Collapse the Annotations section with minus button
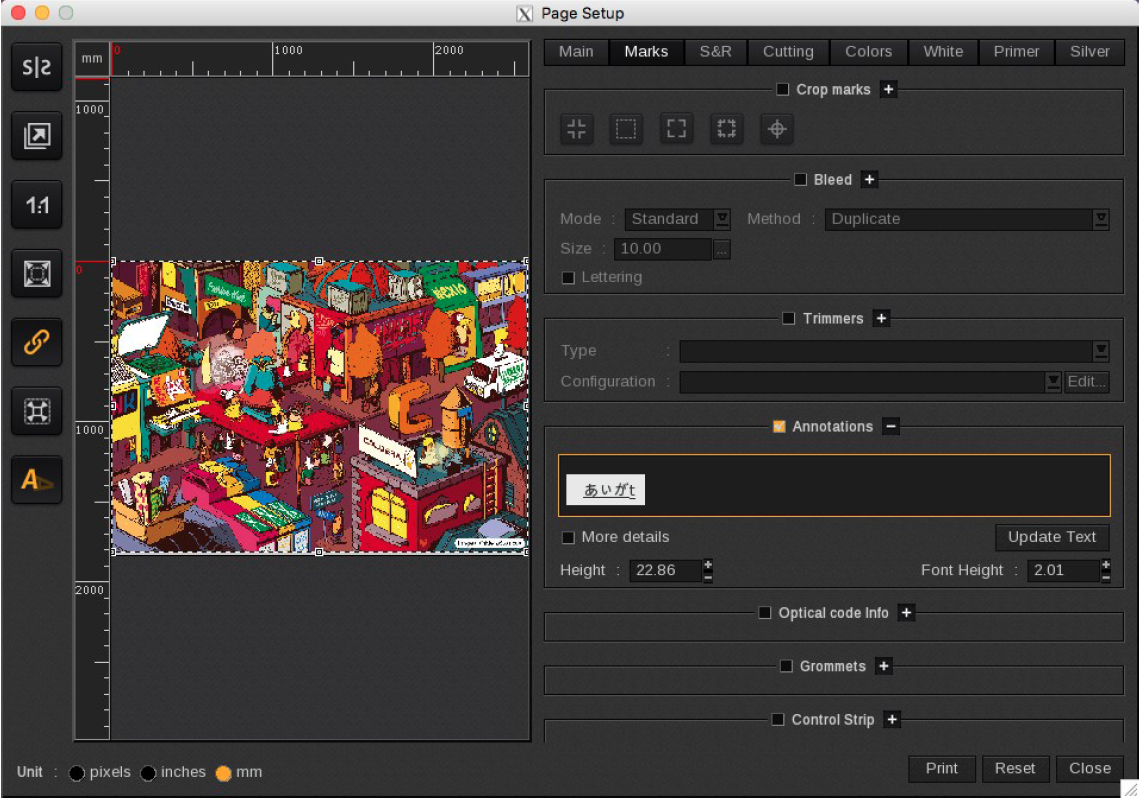 [891, 427]
